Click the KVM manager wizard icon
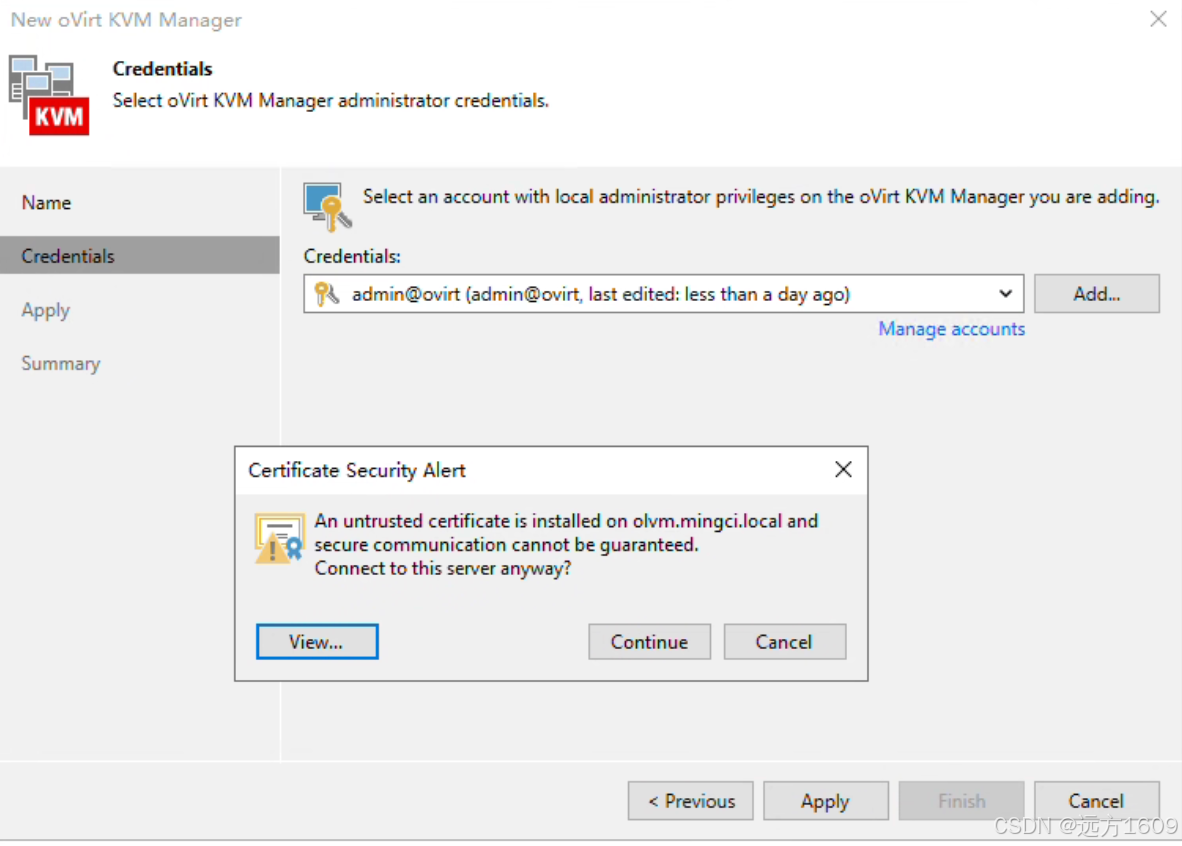Screen dimensions: 1182x846 pos(49,95)
